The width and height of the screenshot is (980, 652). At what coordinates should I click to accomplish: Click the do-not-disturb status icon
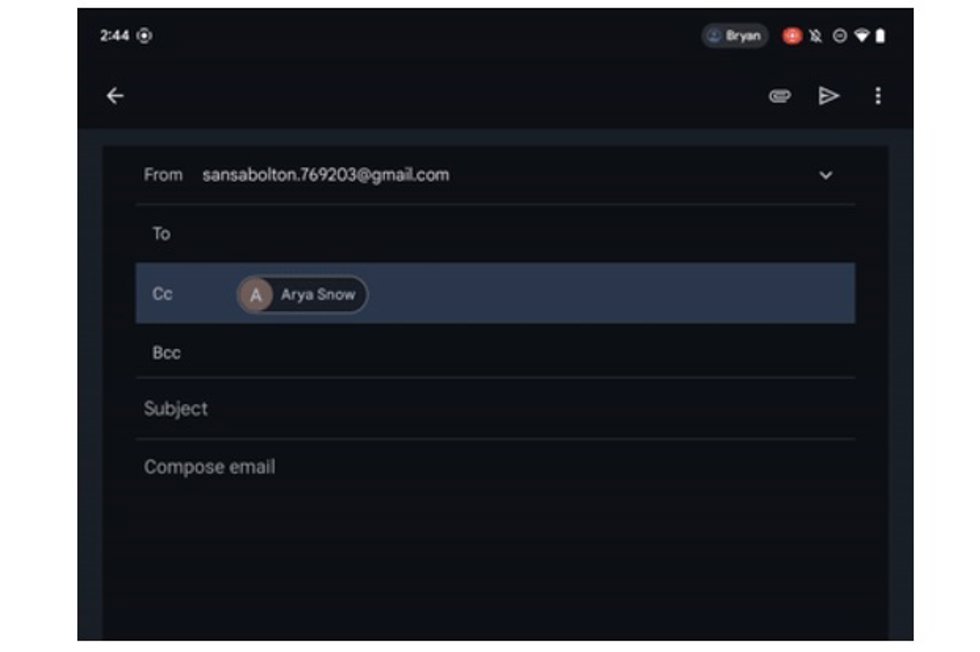(840, 36)
